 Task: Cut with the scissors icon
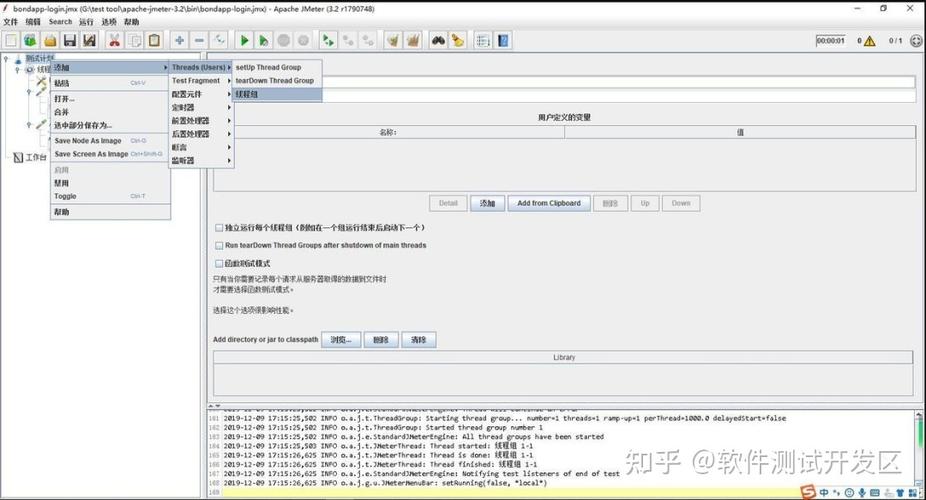tap(115, 40)
